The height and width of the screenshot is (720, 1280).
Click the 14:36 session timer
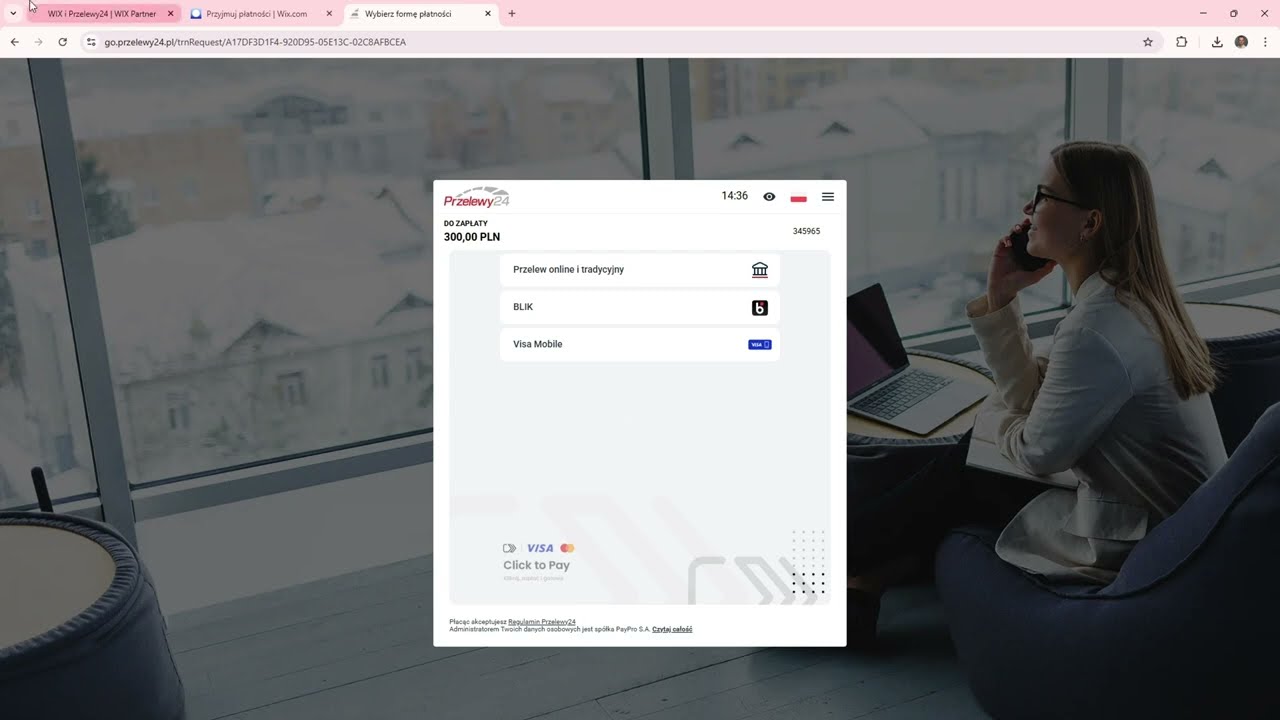coord(735,196)
